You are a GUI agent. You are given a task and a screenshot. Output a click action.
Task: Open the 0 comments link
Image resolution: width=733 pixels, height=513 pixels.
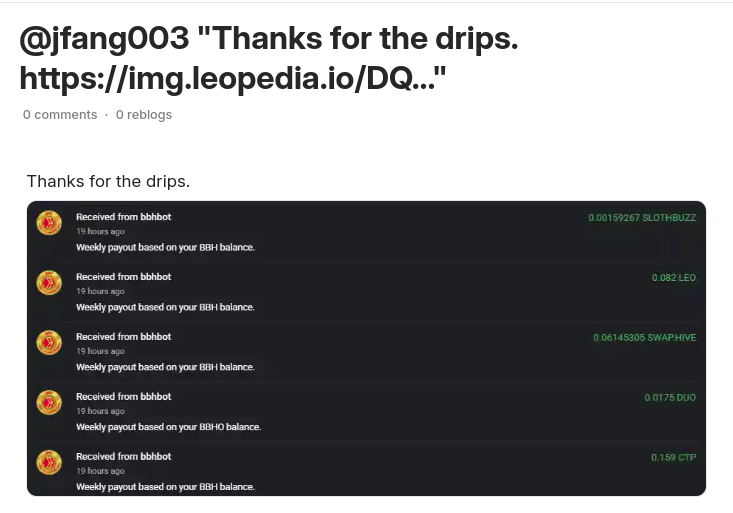(x=60, y=115)
